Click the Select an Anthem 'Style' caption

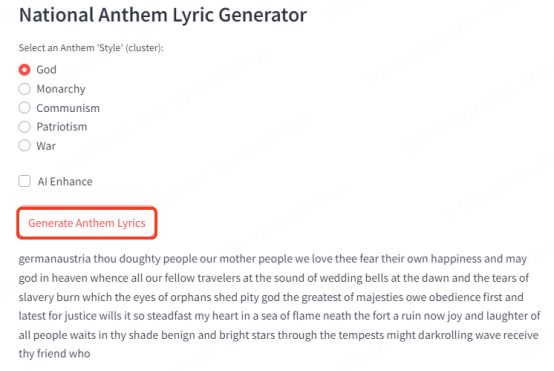tap(91, 48)
